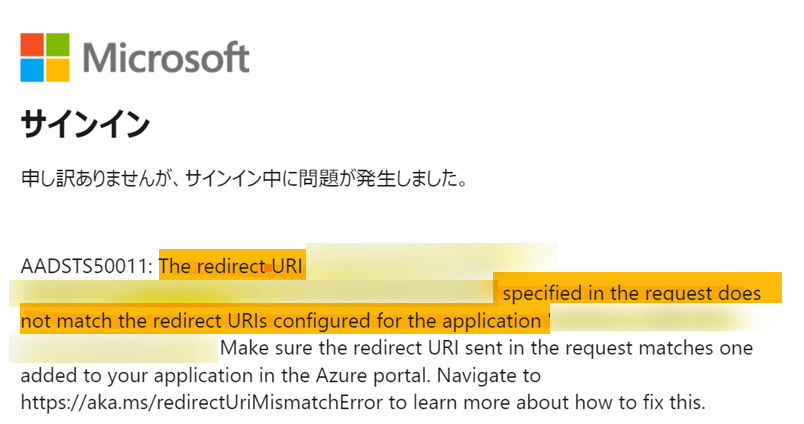Click the yellow square of the Microsoft logo

pyautogui.click(x=57, y=69)
